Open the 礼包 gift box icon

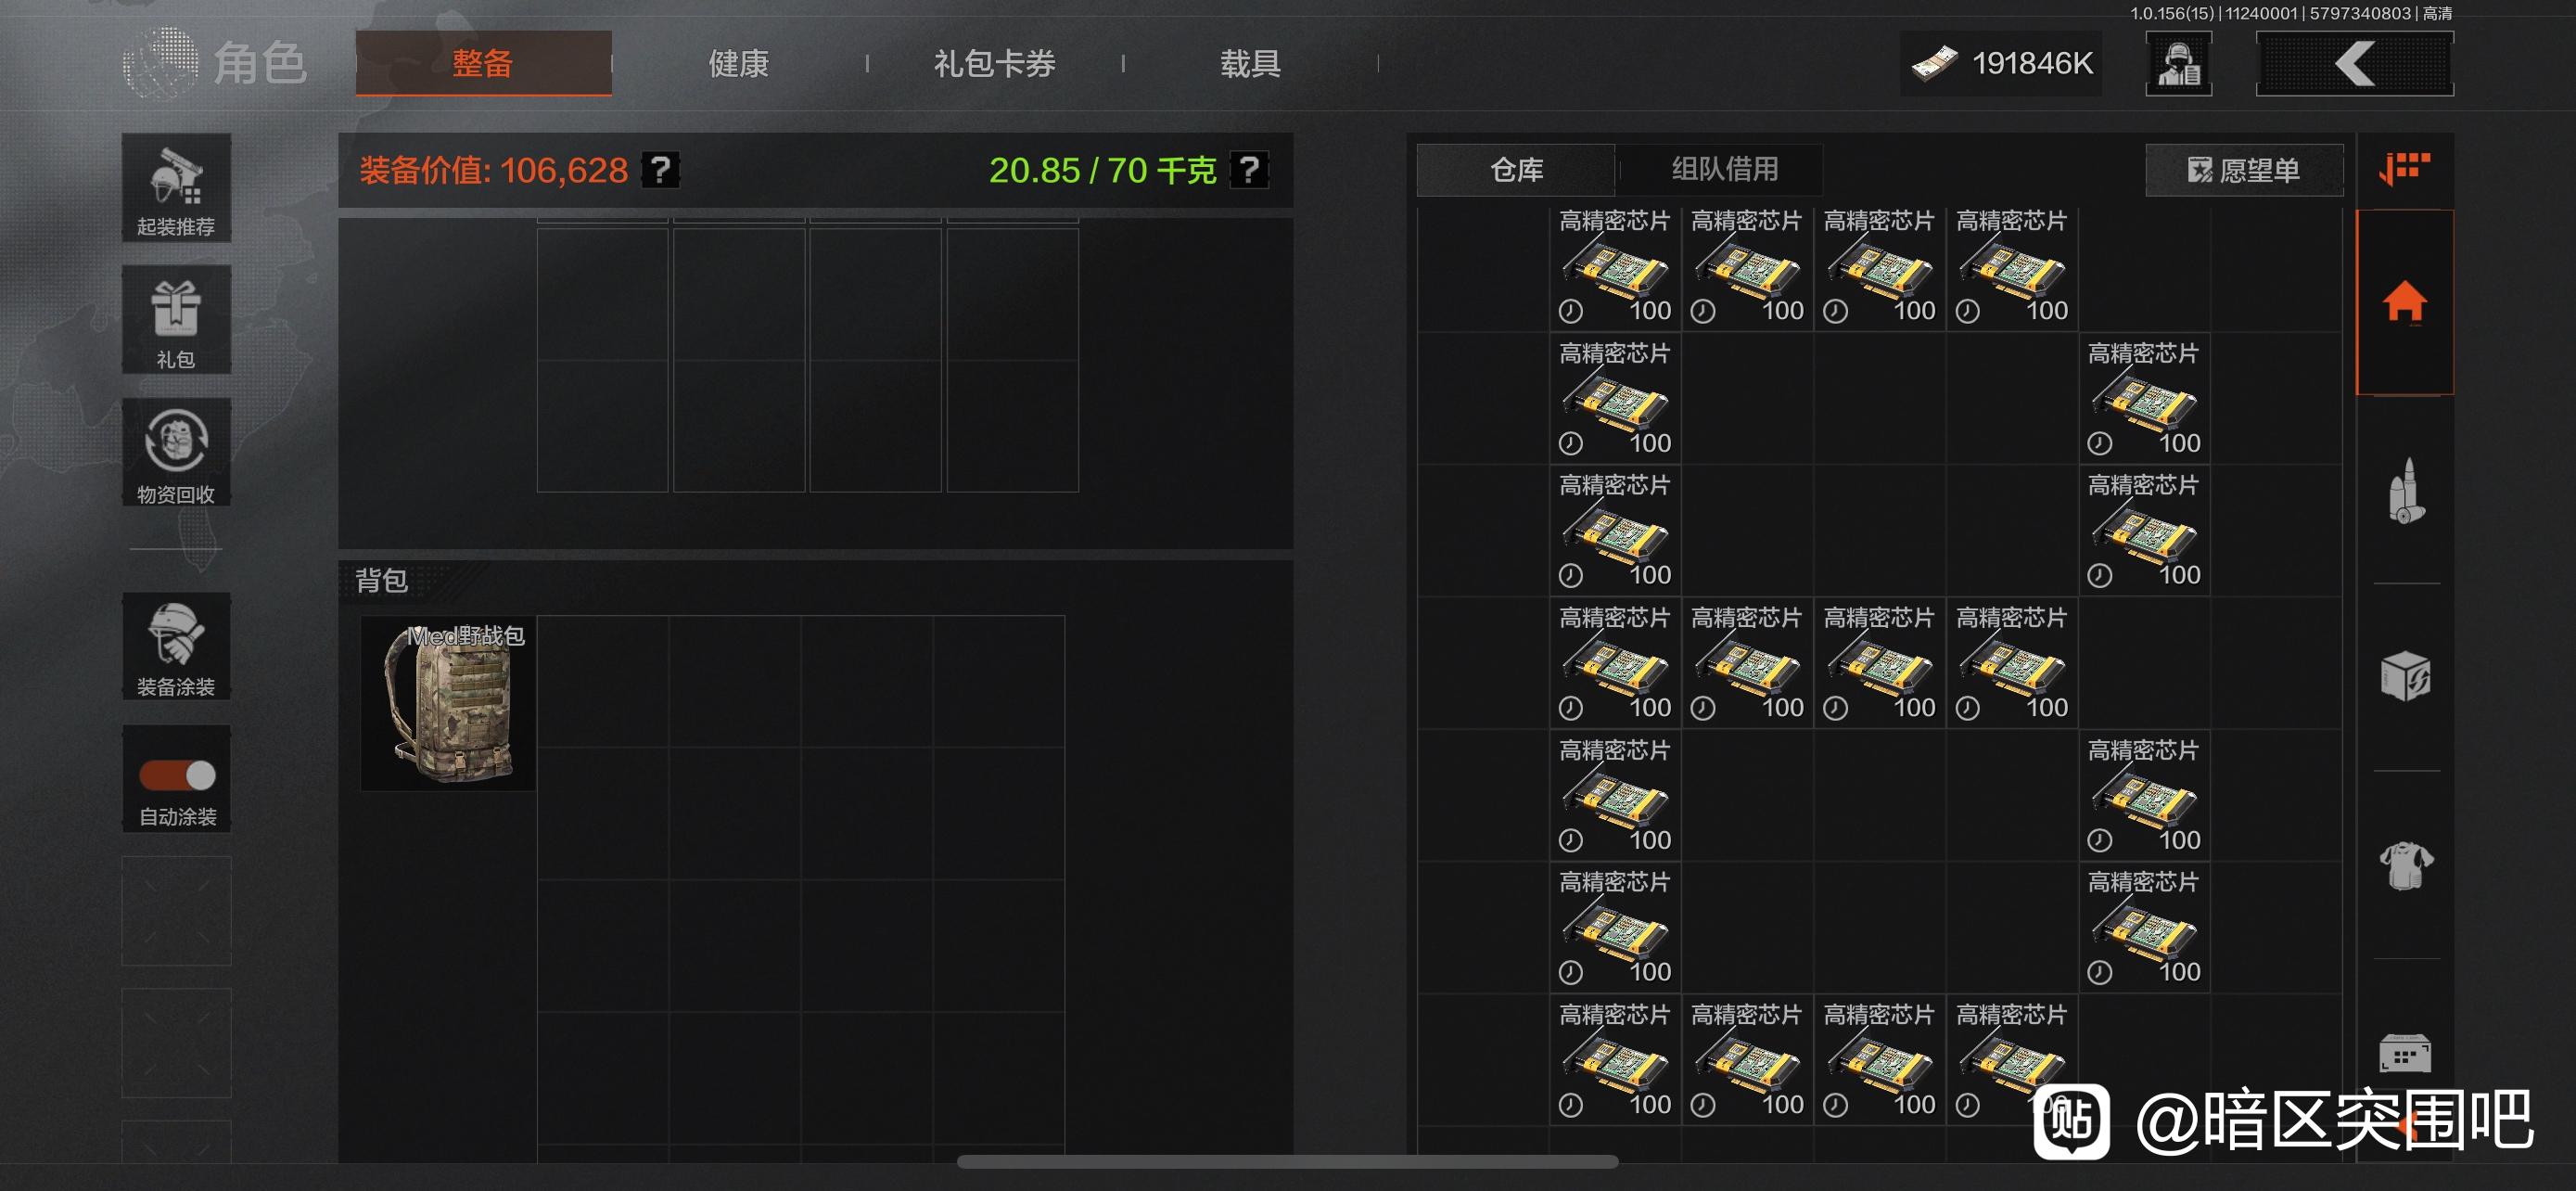[x=176, y=319]
